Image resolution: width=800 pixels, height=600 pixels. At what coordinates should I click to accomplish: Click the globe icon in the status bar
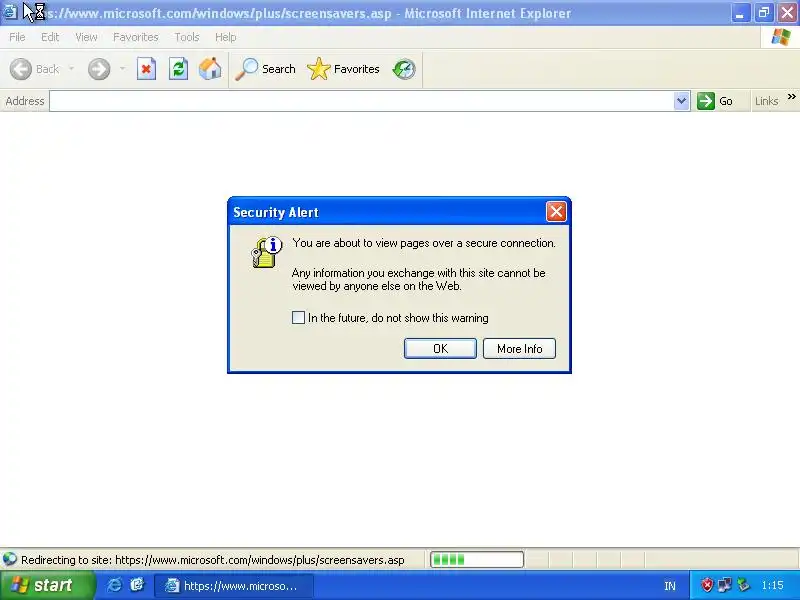(x=10, y=560)
